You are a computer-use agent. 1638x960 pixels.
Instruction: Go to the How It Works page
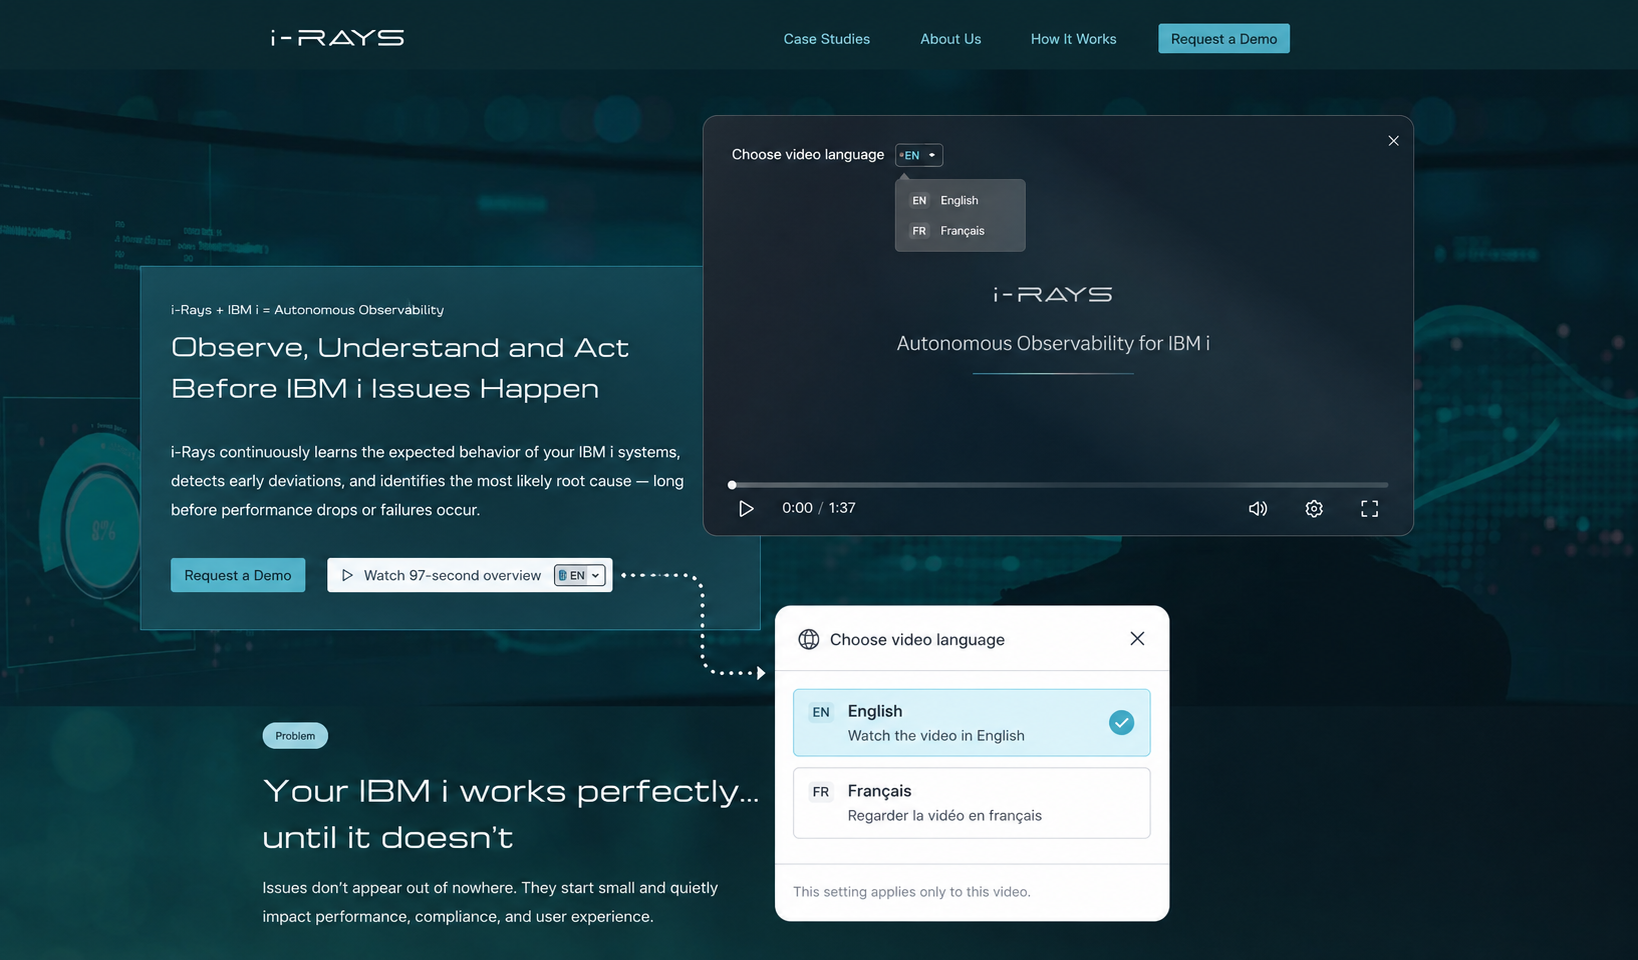click(1073, 39)
